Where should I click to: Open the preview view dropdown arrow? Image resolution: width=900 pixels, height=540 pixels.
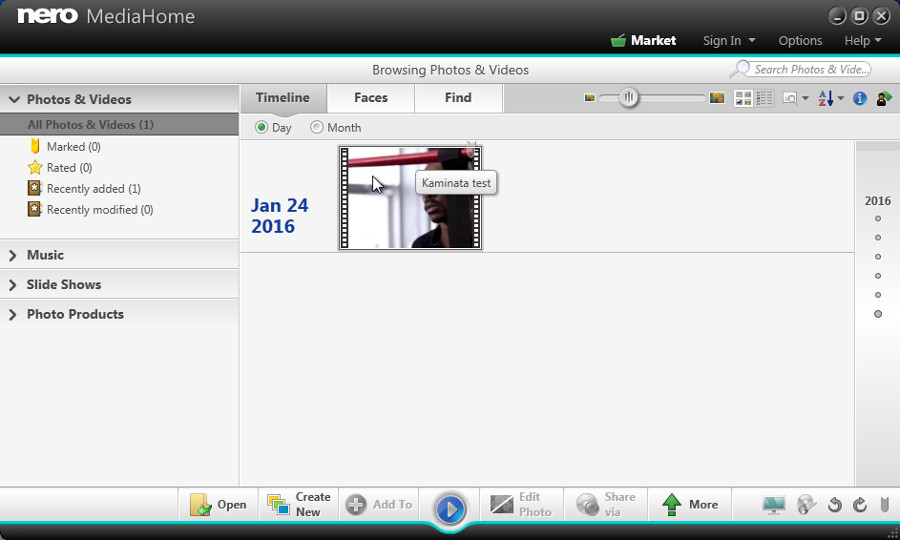pyautogui.click(x=805, y=99)
